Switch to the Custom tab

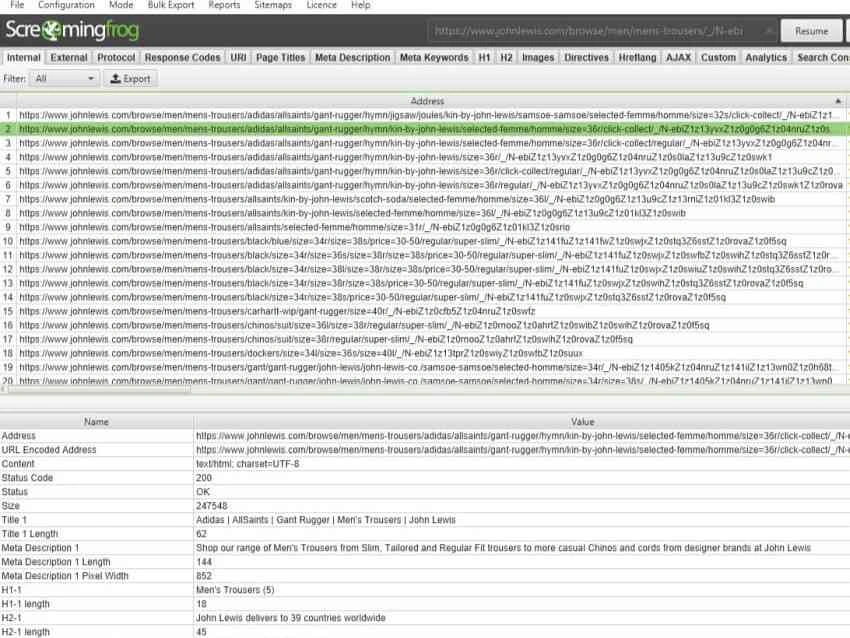(x=718, y=57)
